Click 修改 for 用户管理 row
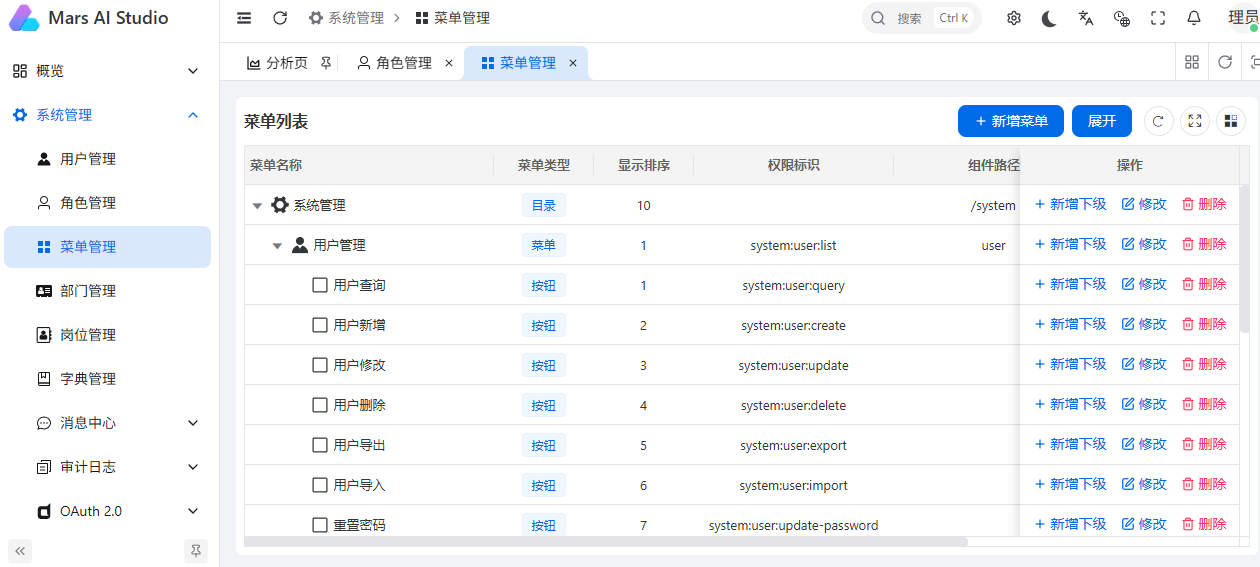 pyautogui.click(x=1144, y=244)
